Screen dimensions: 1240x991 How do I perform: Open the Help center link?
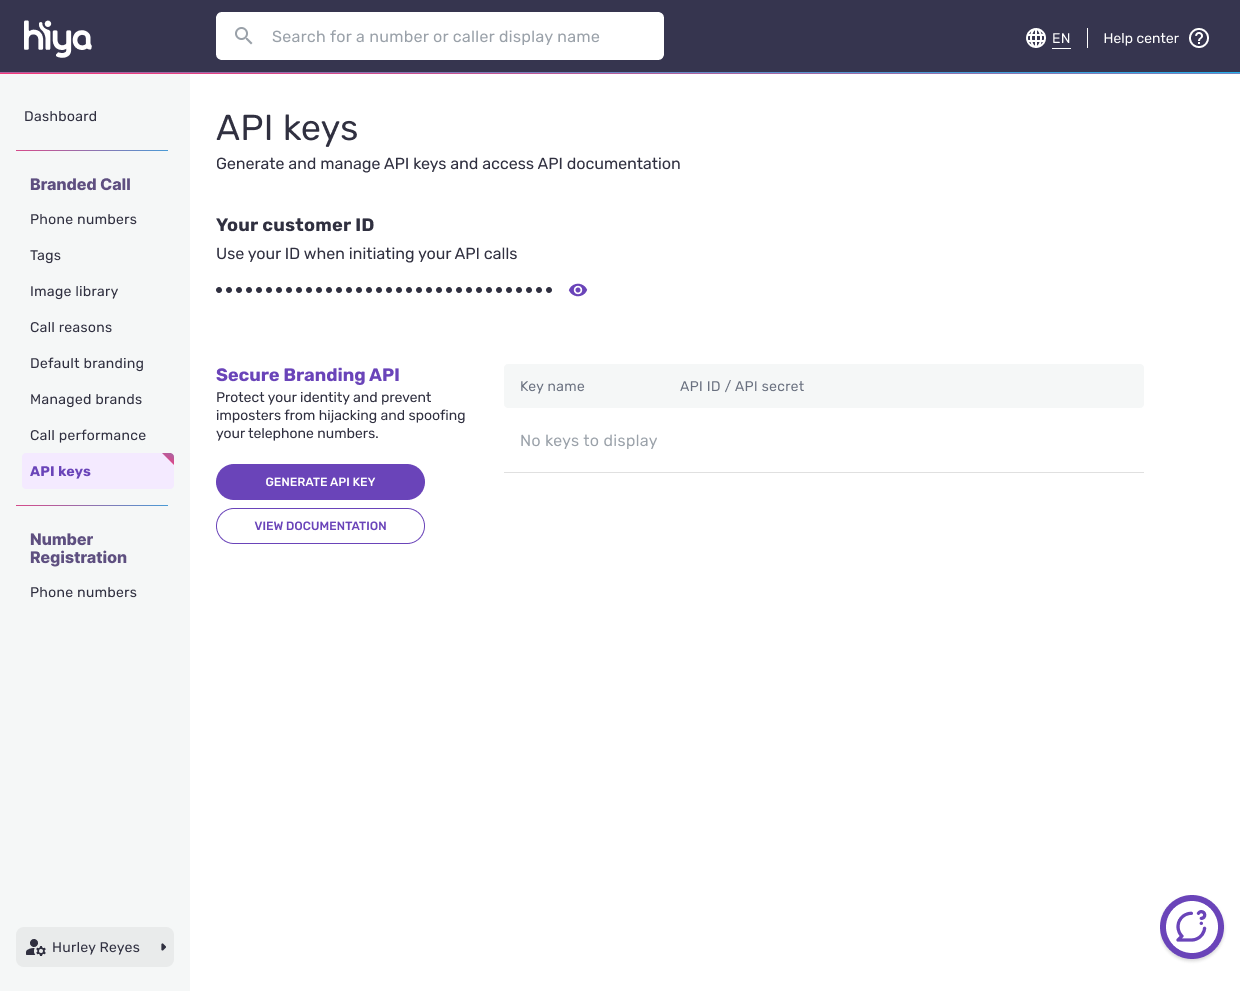pos(1140,38)
